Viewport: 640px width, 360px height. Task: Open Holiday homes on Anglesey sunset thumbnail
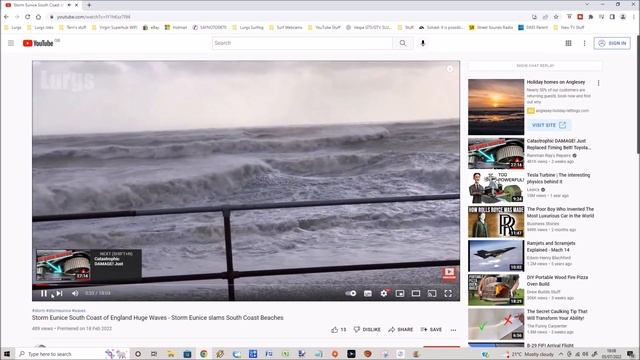tap(496, 107)
